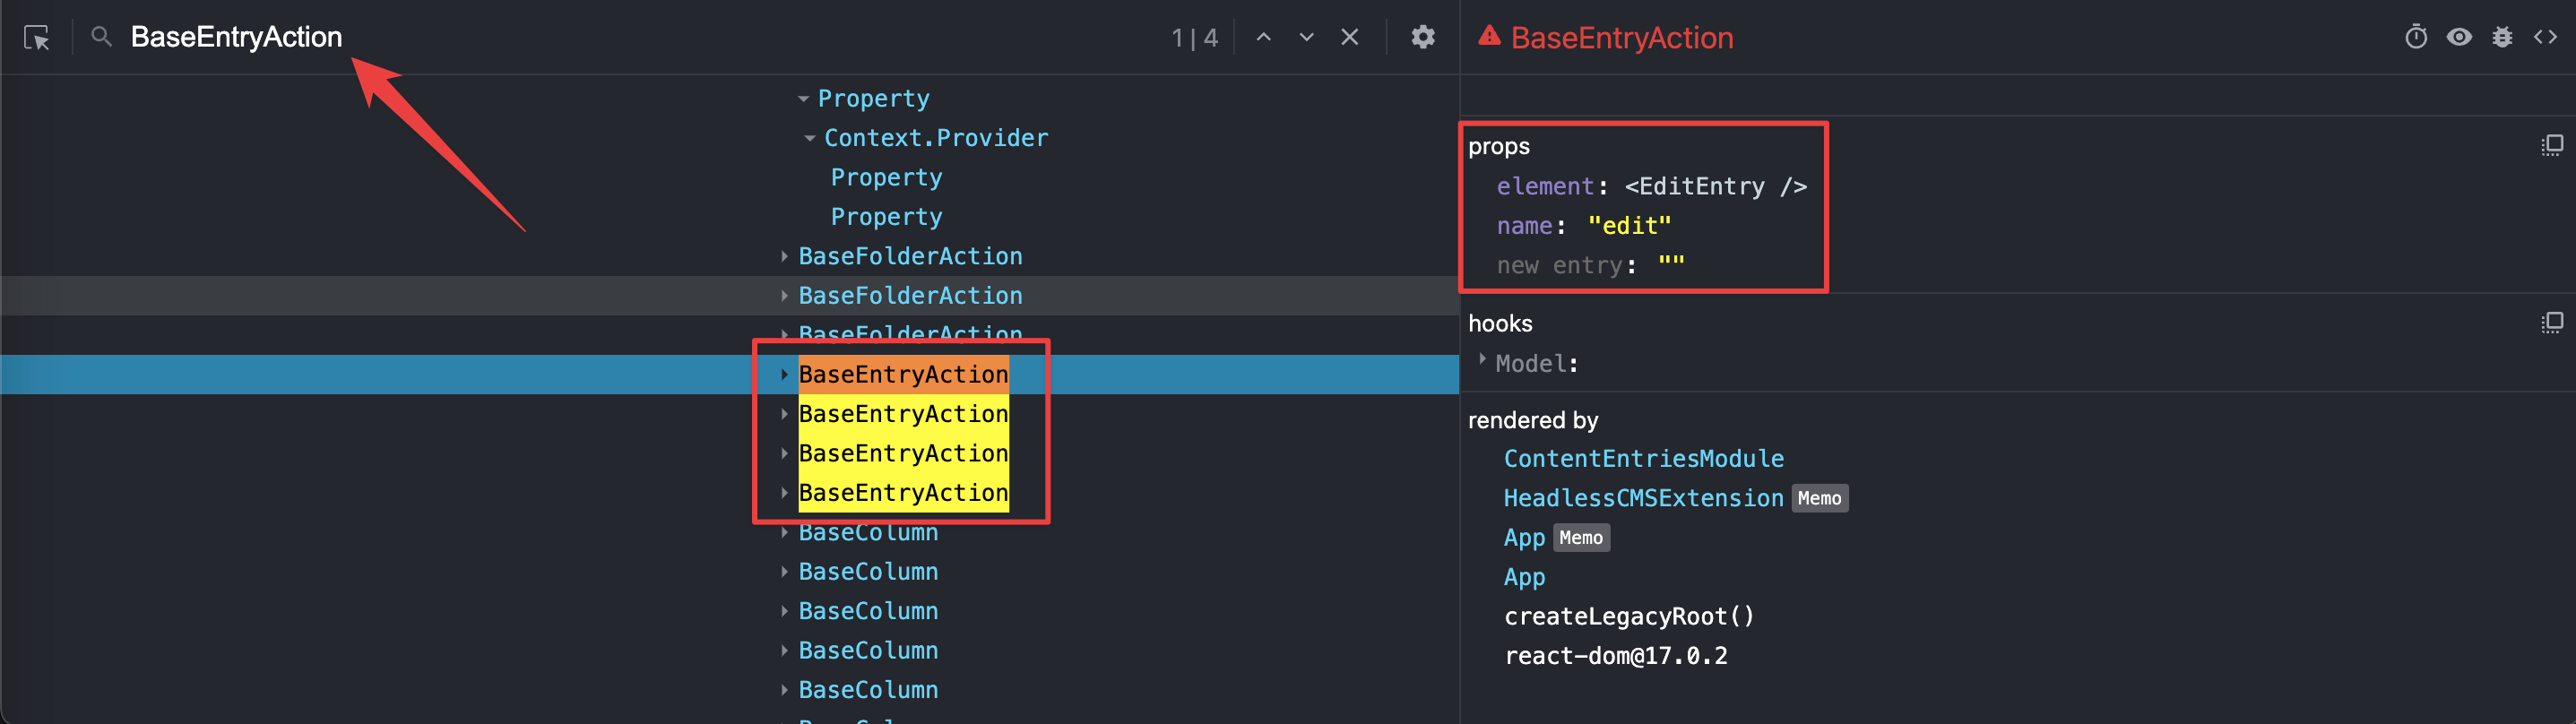2576x724 pixels.
Task: Expand the highlighted BaseFolderAction row
Action: coord(784,296)
